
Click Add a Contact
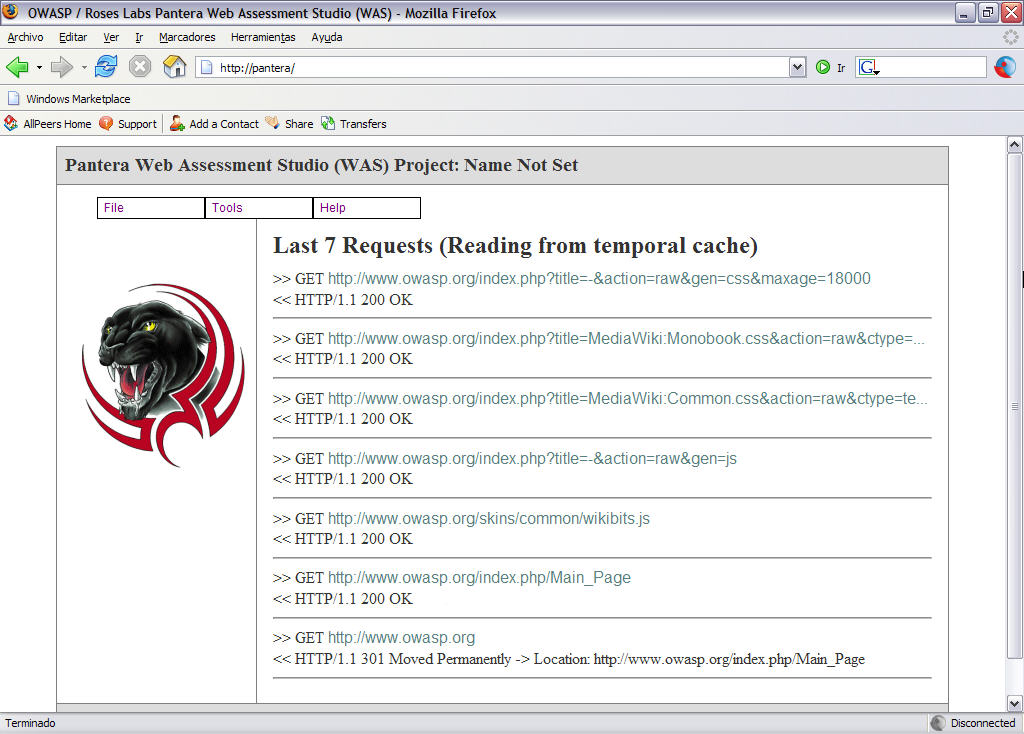pyautogui.click(x=214, y=123)
